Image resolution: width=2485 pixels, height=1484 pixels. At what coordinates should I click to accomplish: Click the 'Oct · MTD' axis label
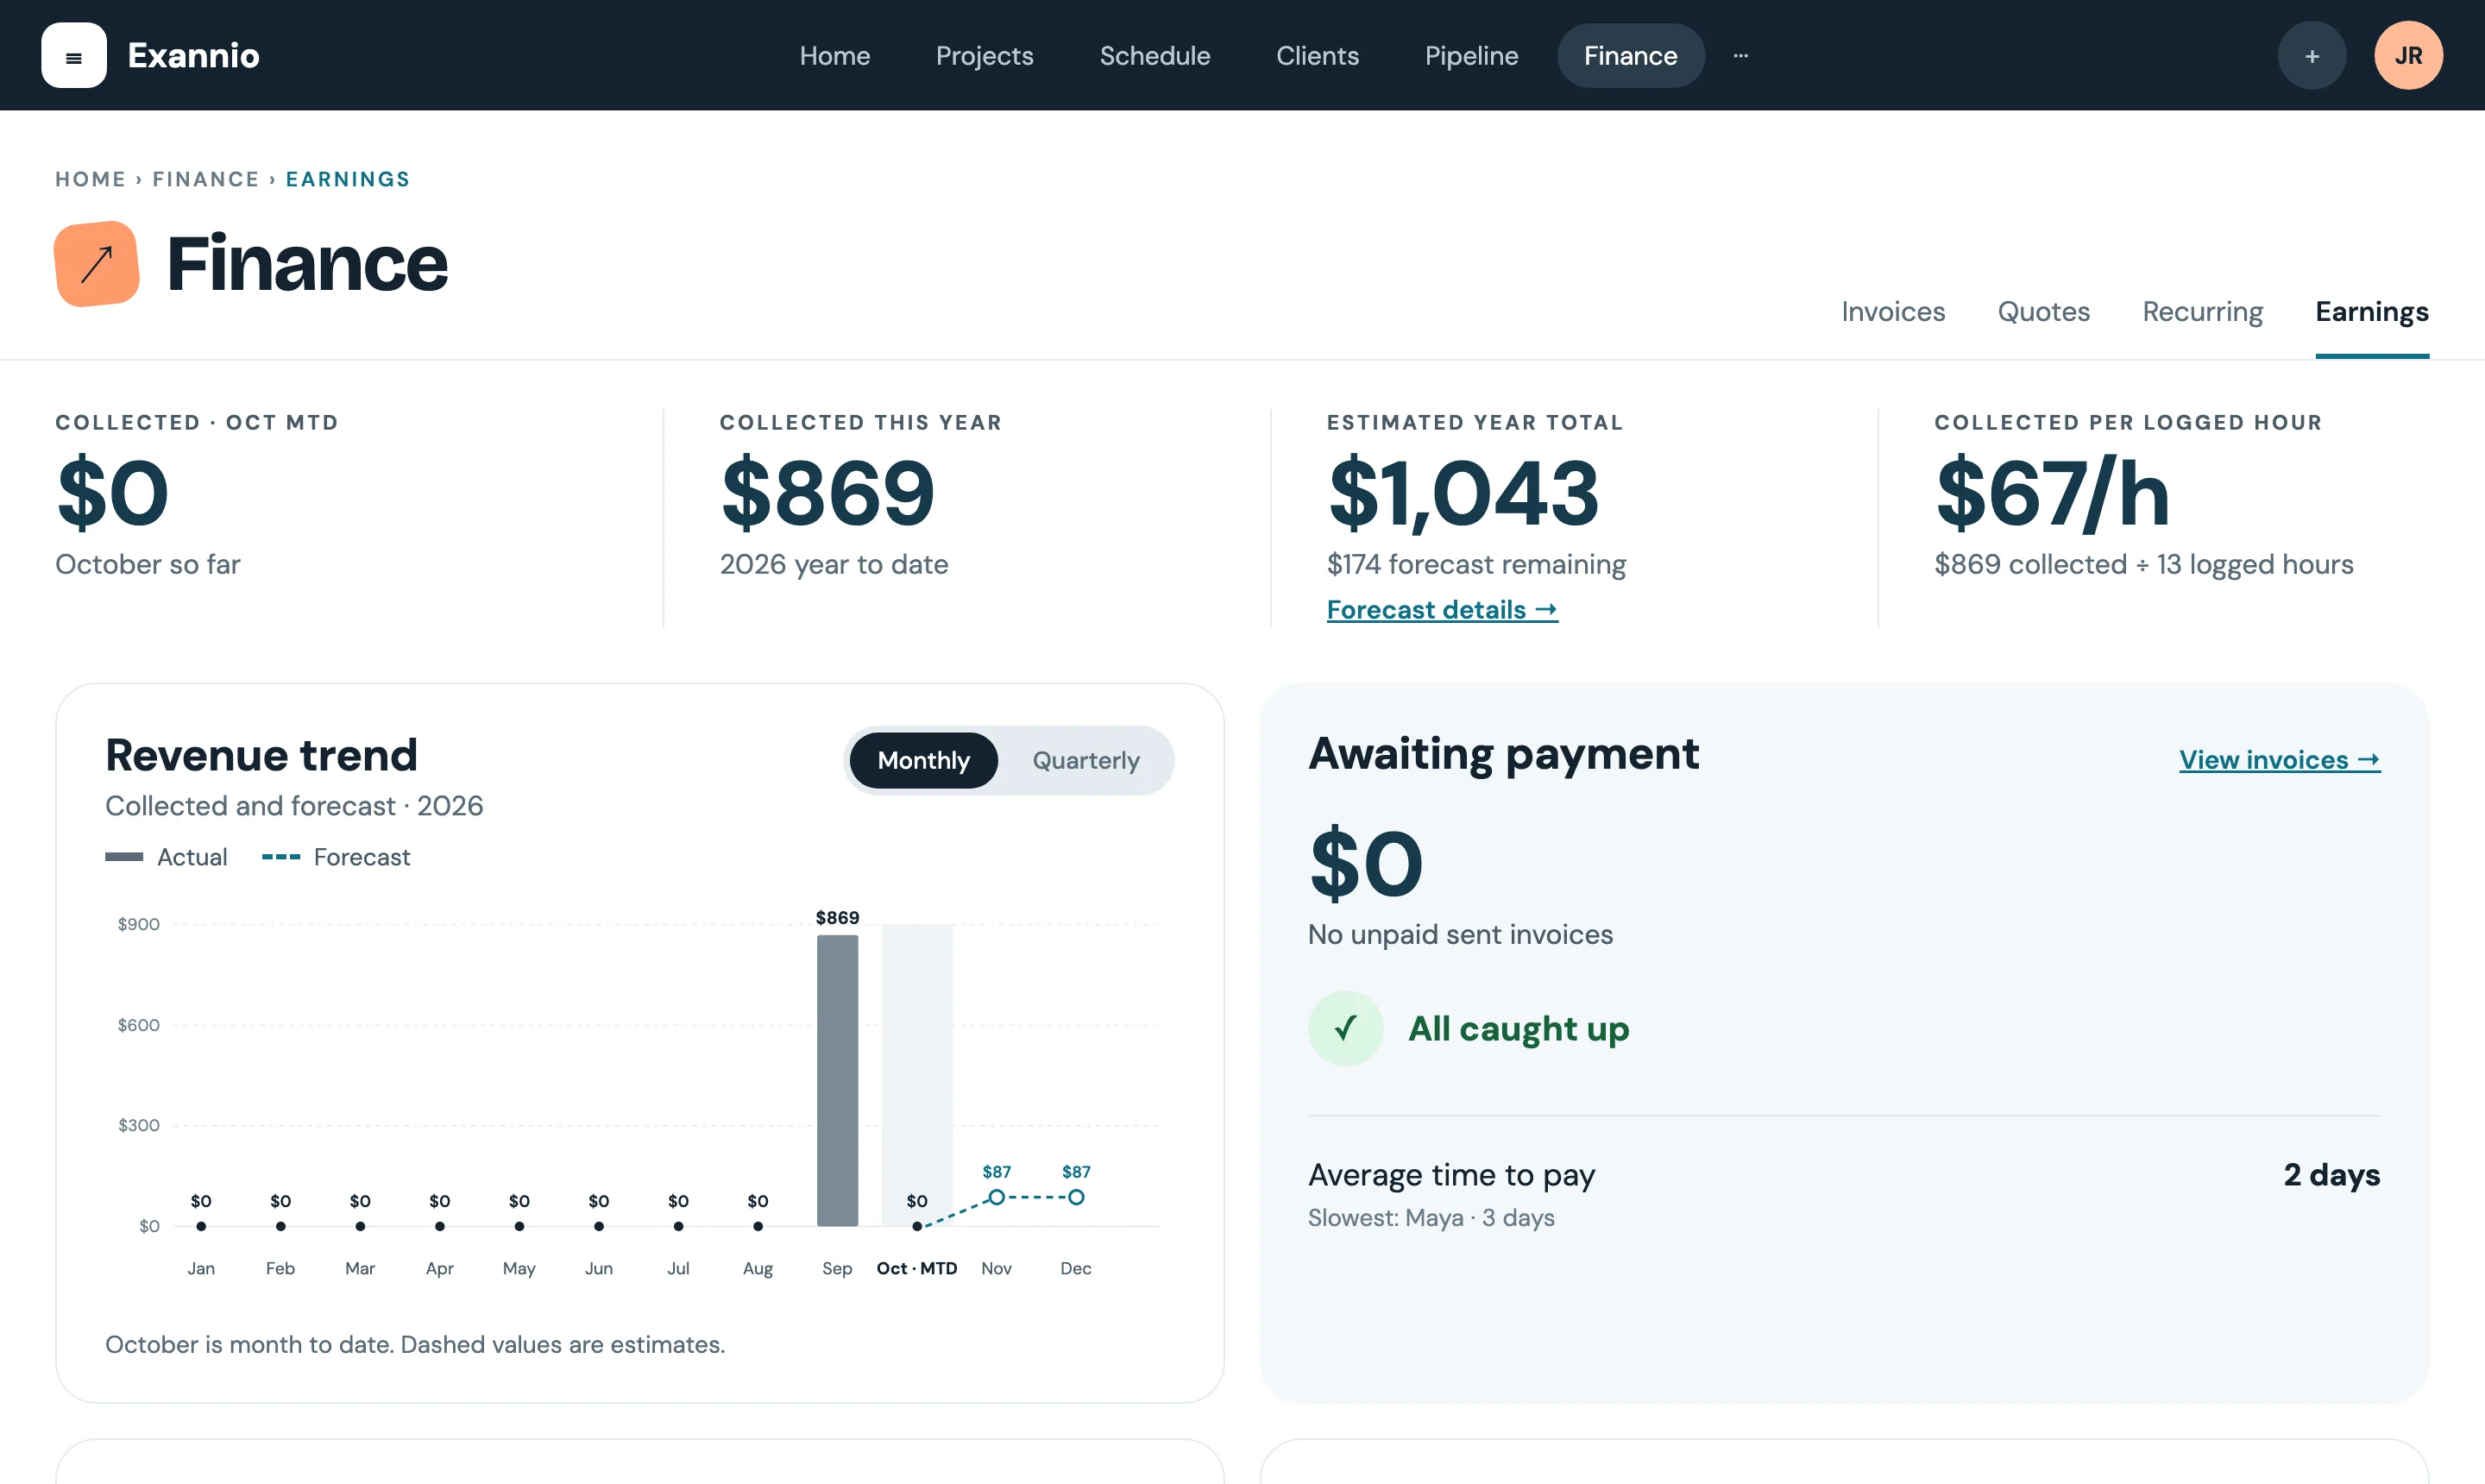pos(917,1268)
